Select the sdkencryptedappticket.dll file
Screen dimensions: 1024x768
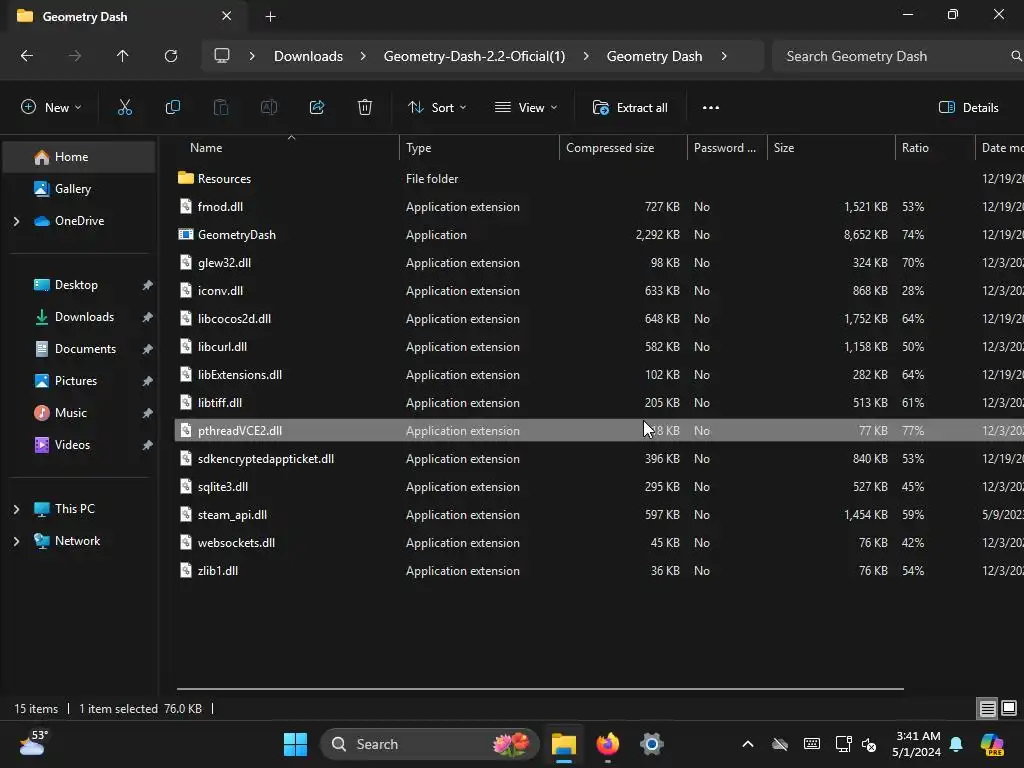coord(266,458)
